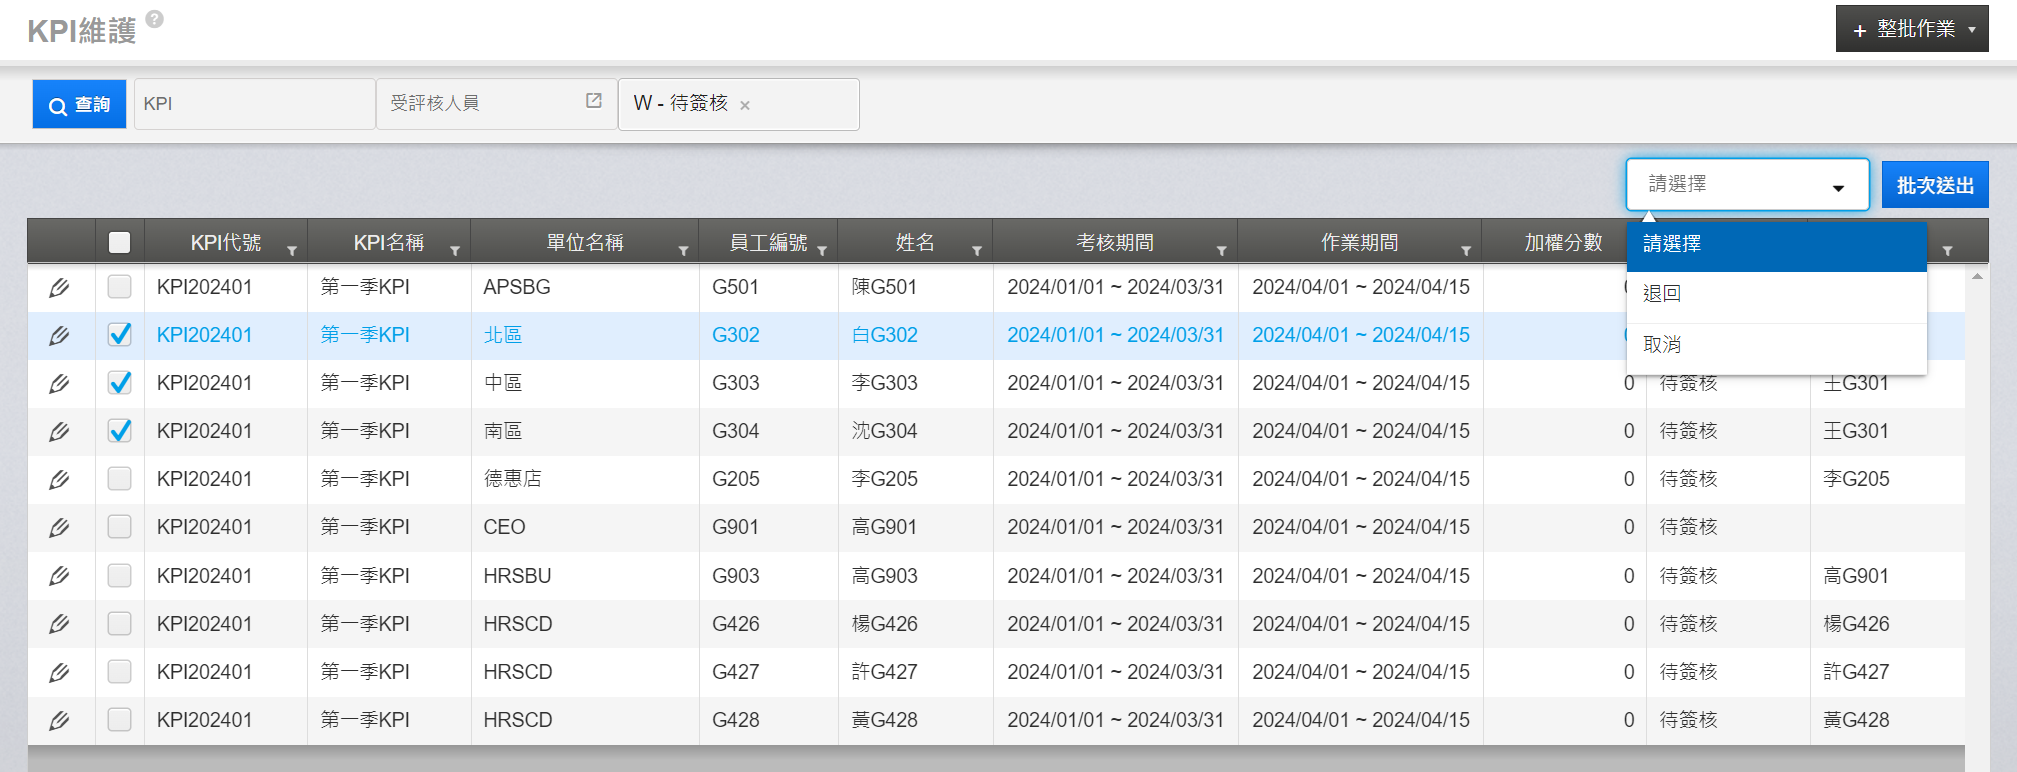The width and height of the screenshot is (2017, 772).
Task: Expand the 整批作業 dropdown button
Action: pos(1911,29)
